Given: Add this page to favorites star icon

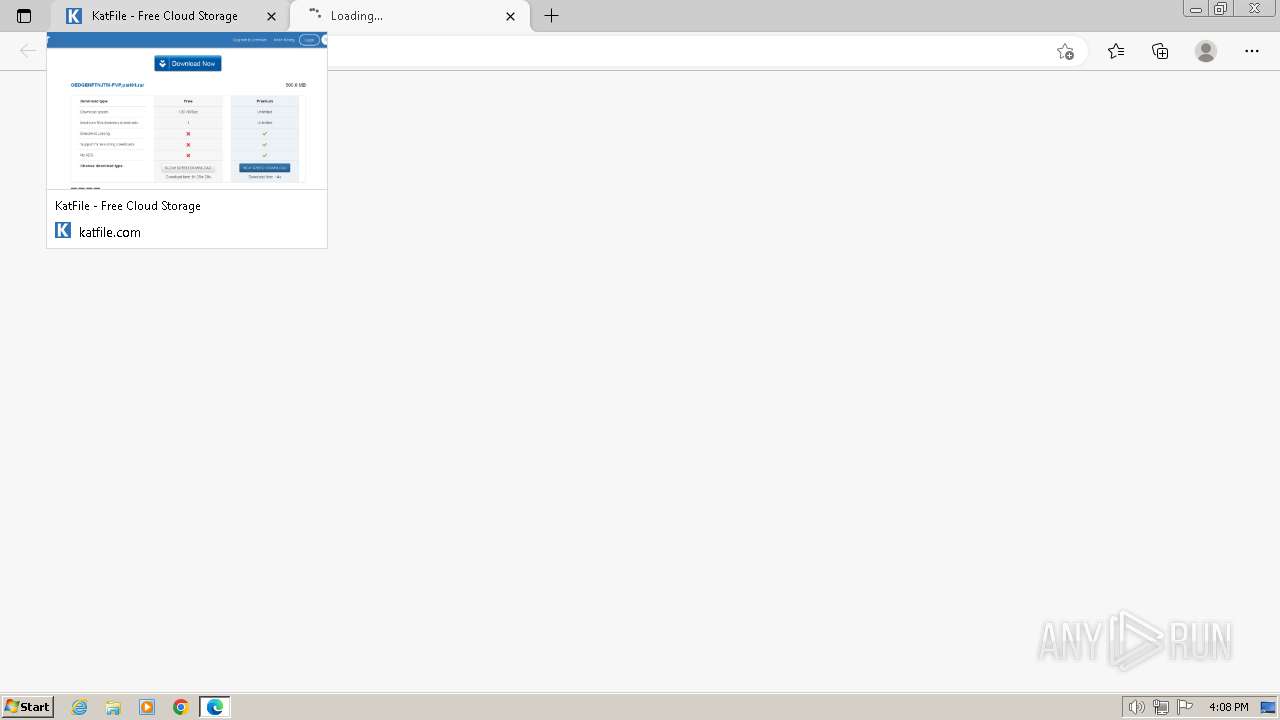Looking at the screenshot, I should coord(1065,51).
